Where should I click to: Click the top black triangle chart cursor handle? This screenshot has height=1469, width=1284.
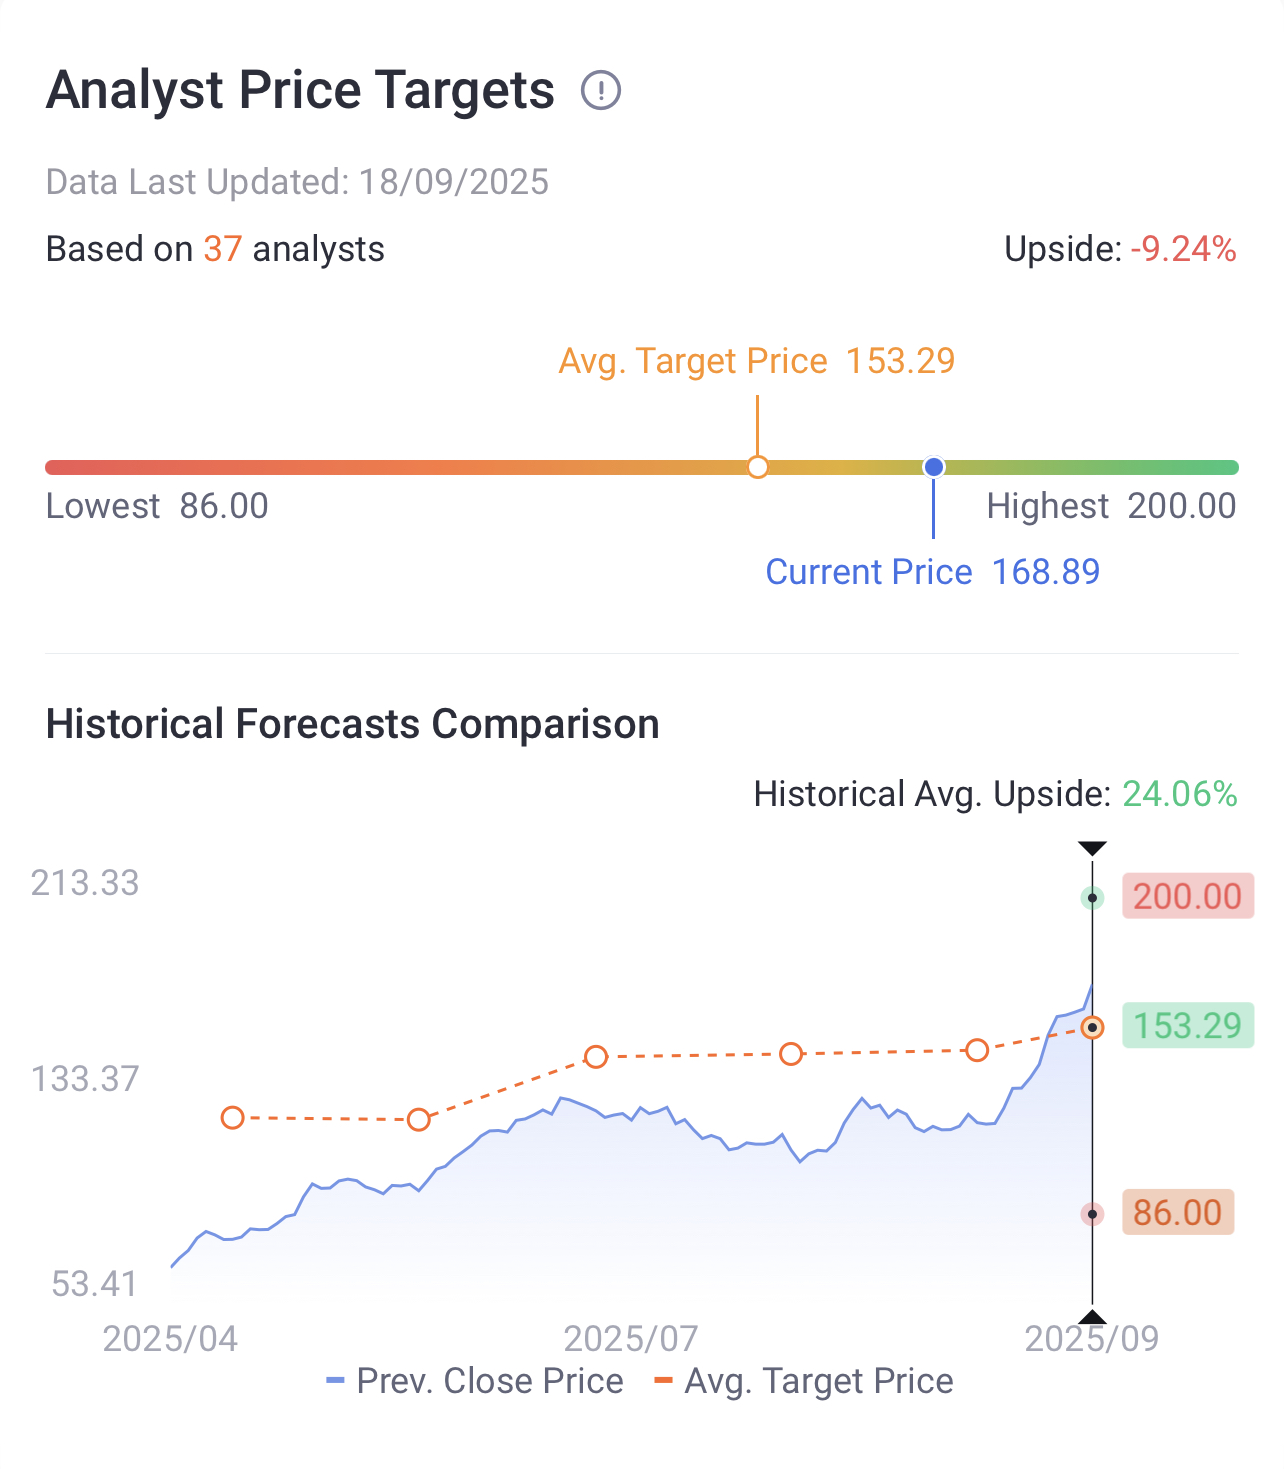coord(1092,848)
